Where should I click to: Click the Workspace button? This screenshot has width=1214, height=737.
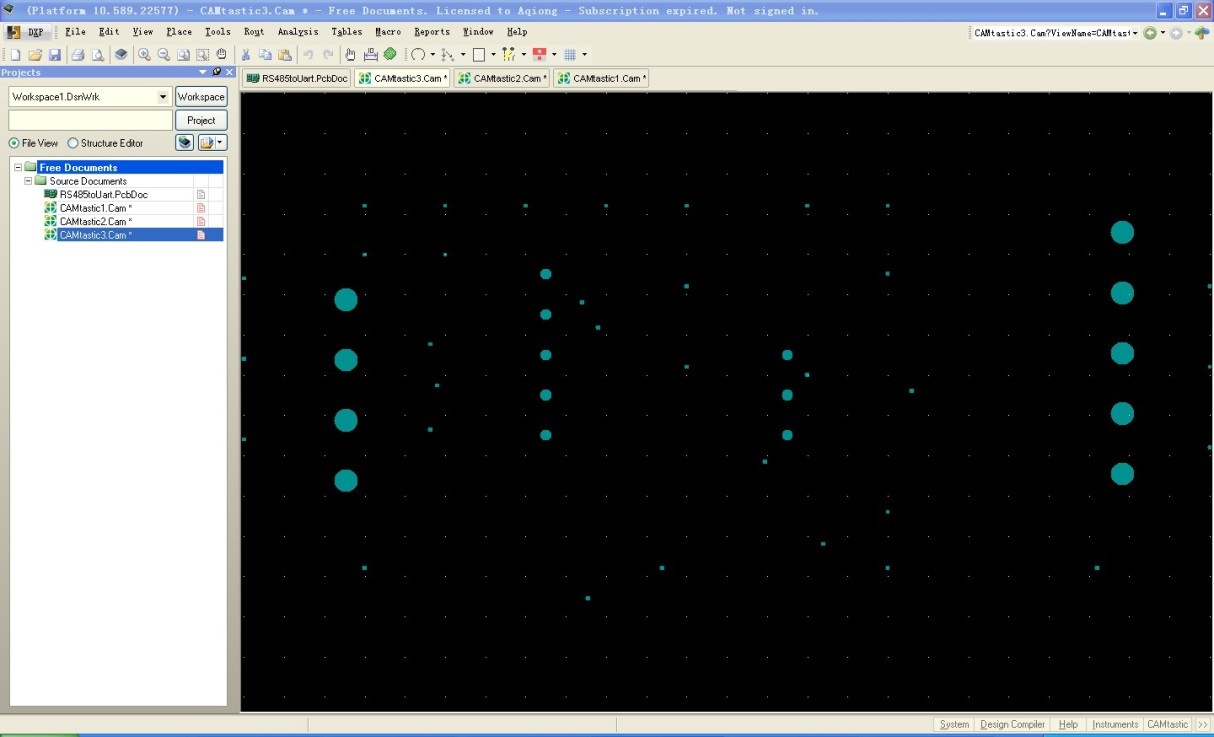coord(201,97)
